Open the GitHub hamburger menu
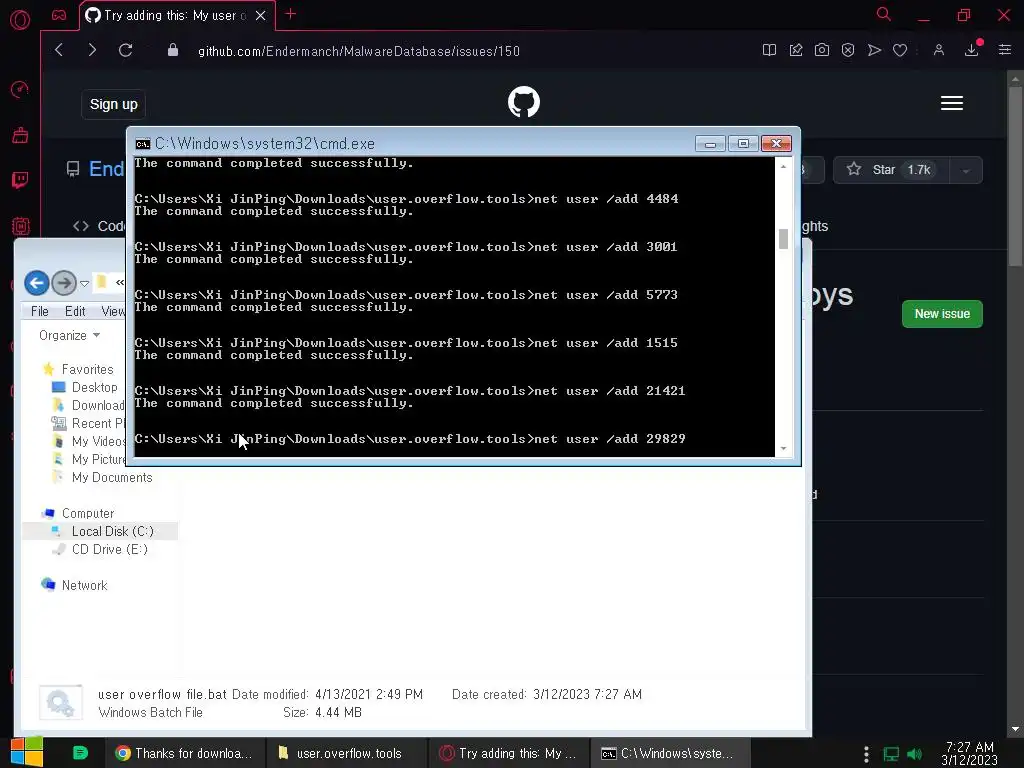1024x768 pixels. tap(952, 103)
